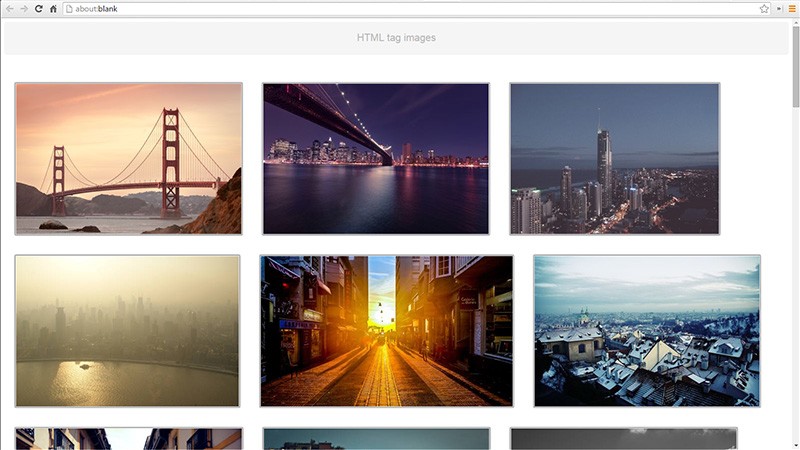
Task: Click the small extension icon beside the star
Action: point(779,9)
